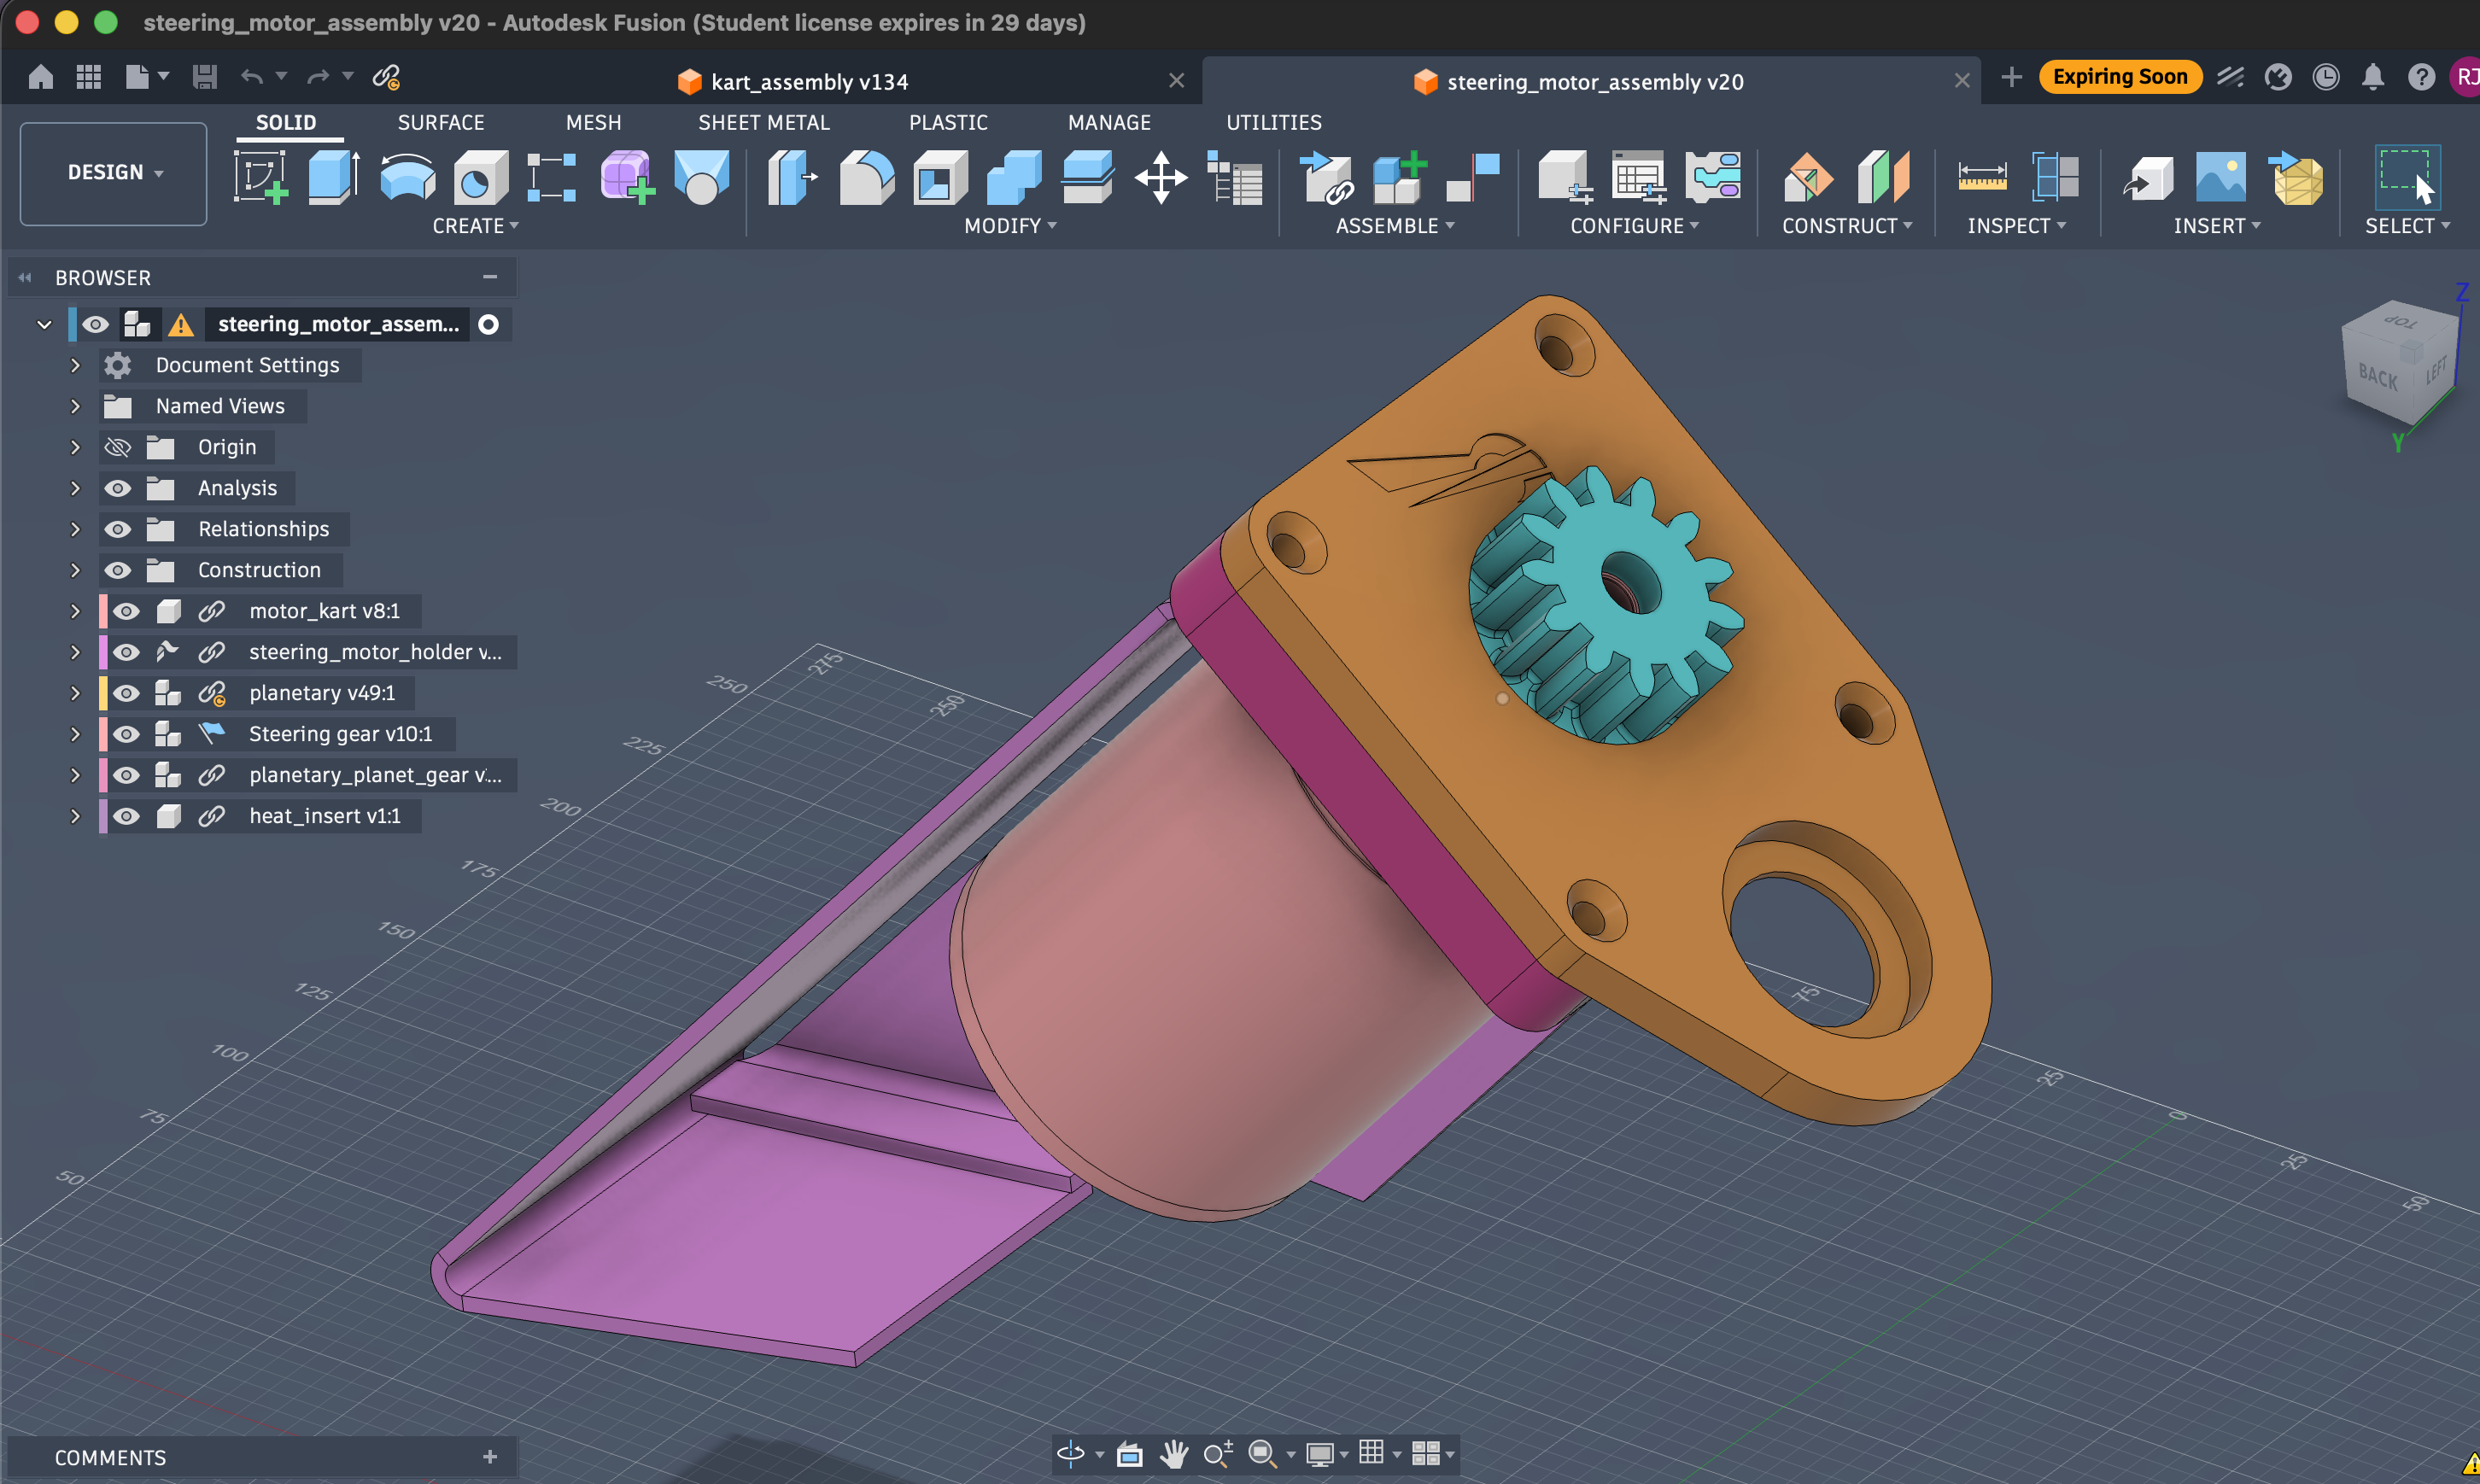The height and width of the screenshot is (1484, 2480).
Task: Toggle visibility of planetary v49:1
Action: [126, 693]
